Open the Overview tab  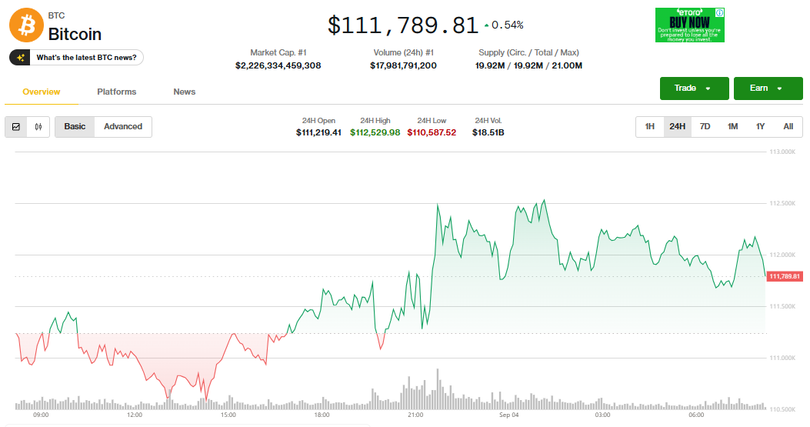[x=41, y=92]
